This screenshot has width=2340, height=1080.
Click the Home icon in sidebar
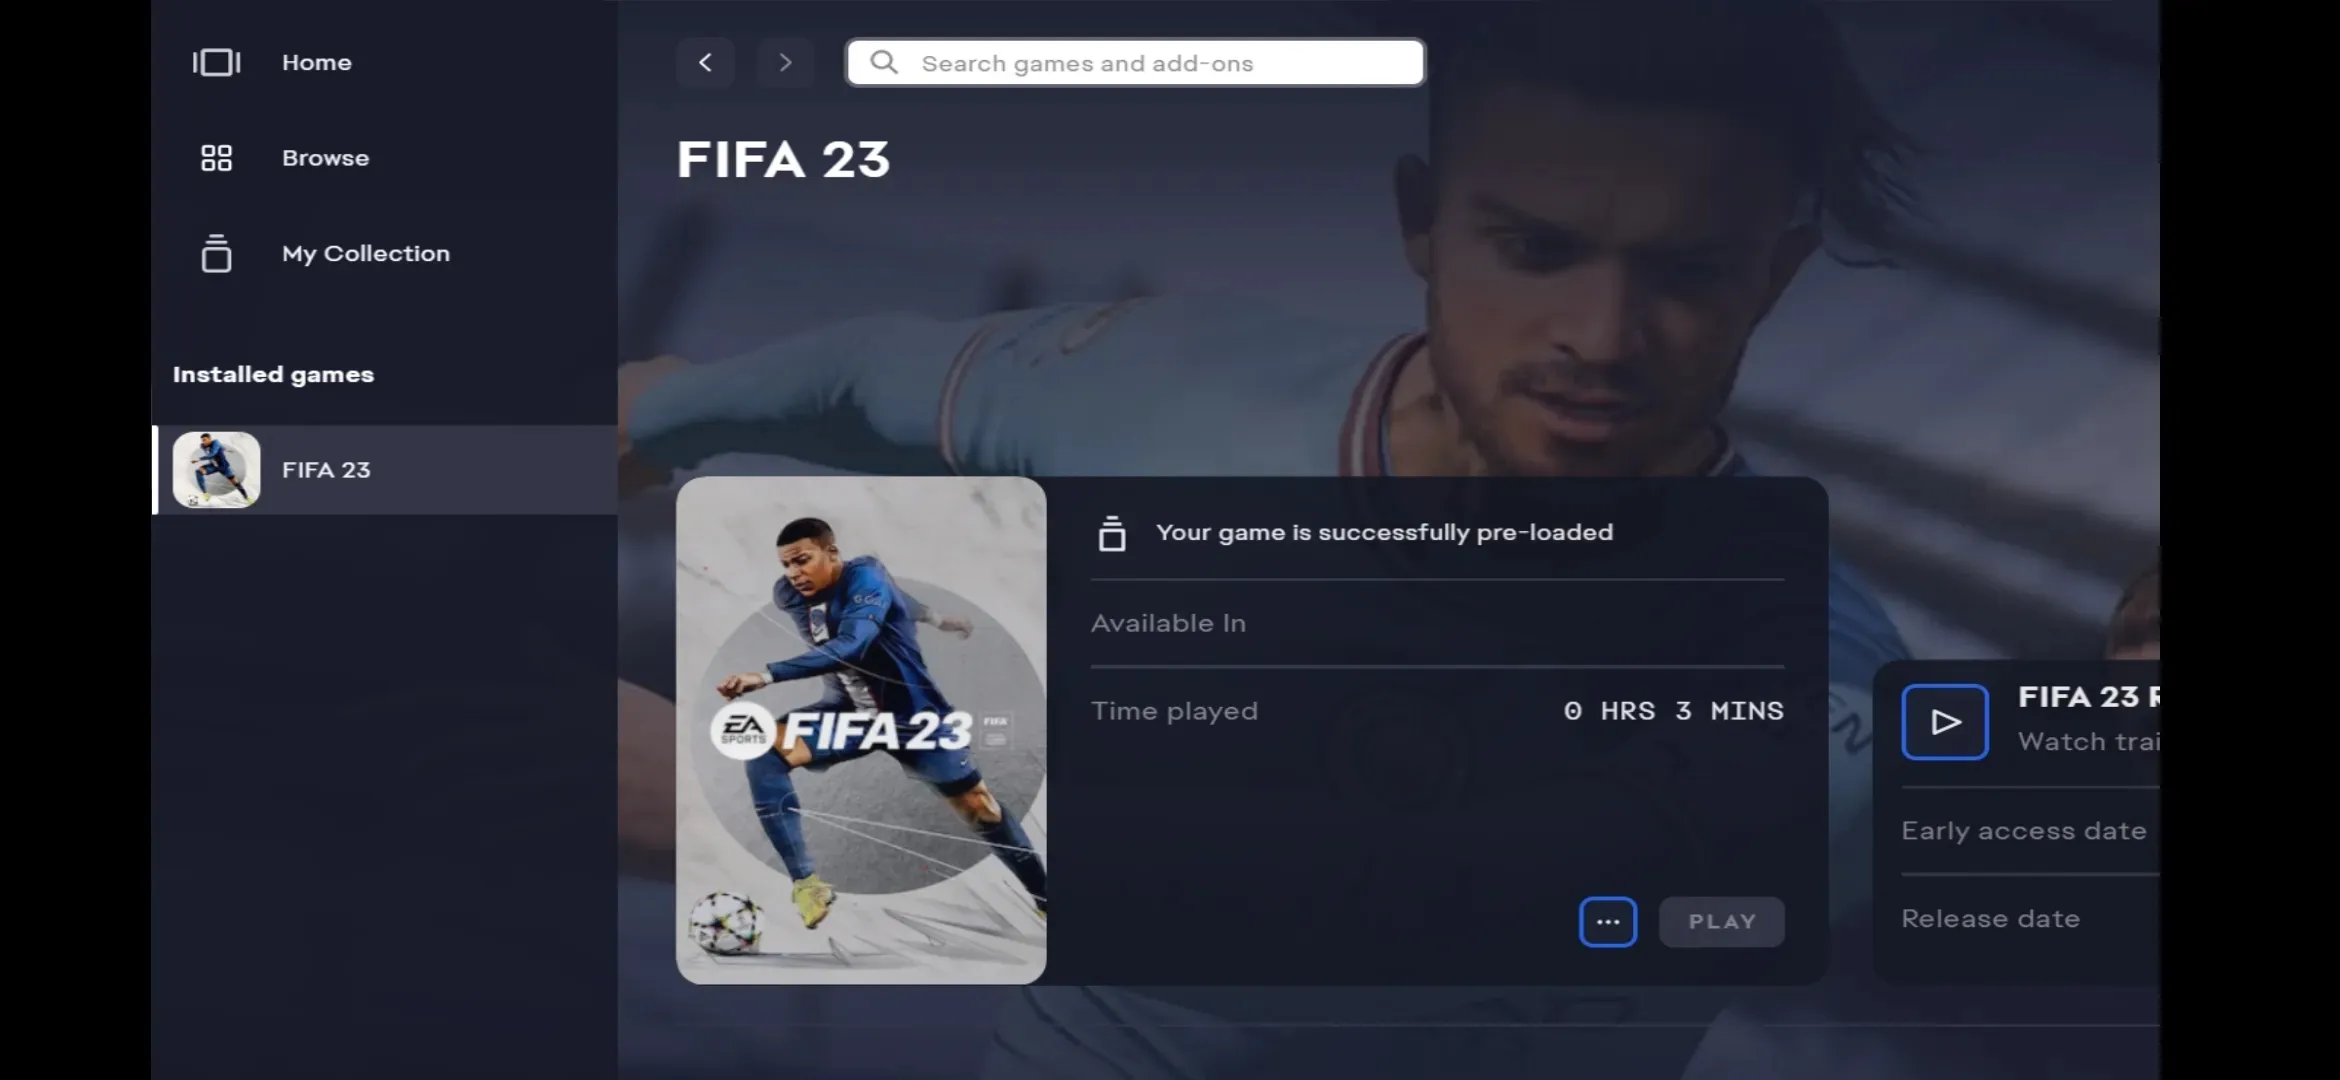[216, 62]
